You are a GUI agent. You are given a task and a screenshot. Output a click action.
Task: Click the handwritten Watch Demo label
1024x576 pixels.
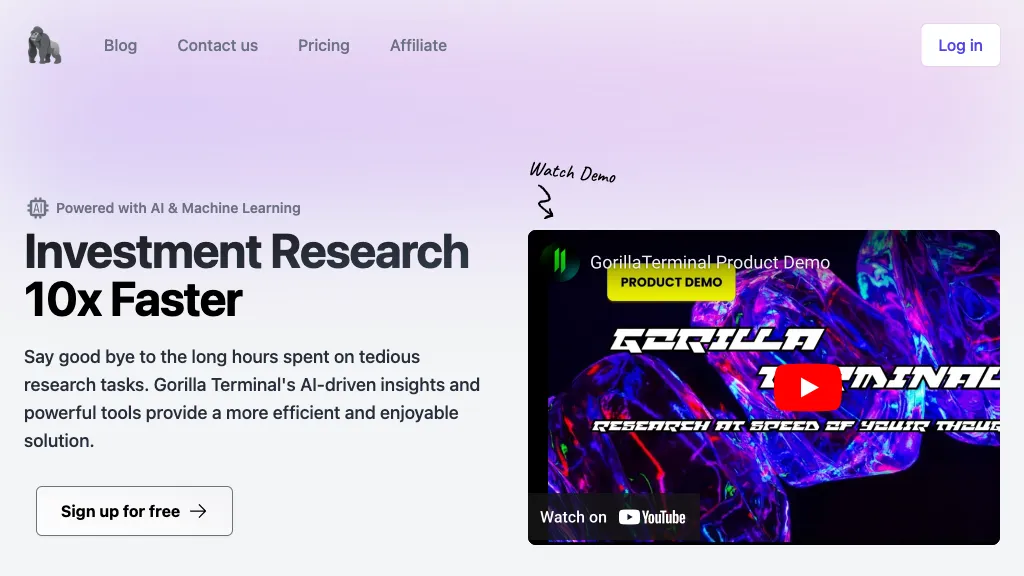click(x=572, y=172)
